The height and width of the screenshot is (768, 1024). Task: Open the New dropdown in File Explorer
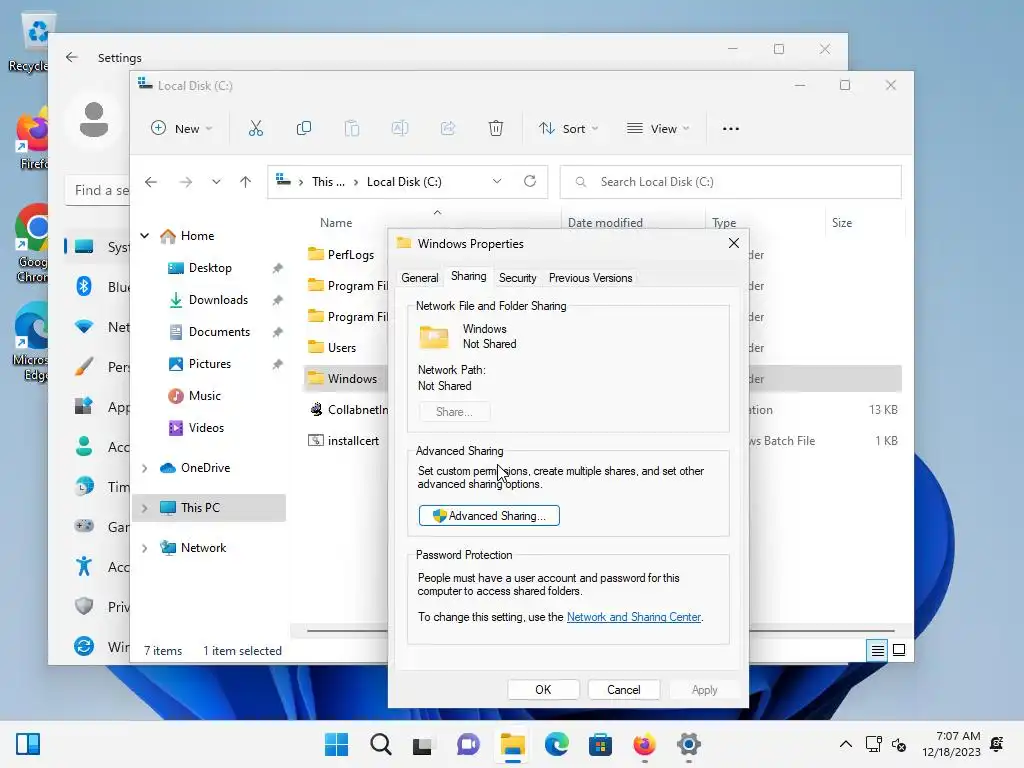182,129
